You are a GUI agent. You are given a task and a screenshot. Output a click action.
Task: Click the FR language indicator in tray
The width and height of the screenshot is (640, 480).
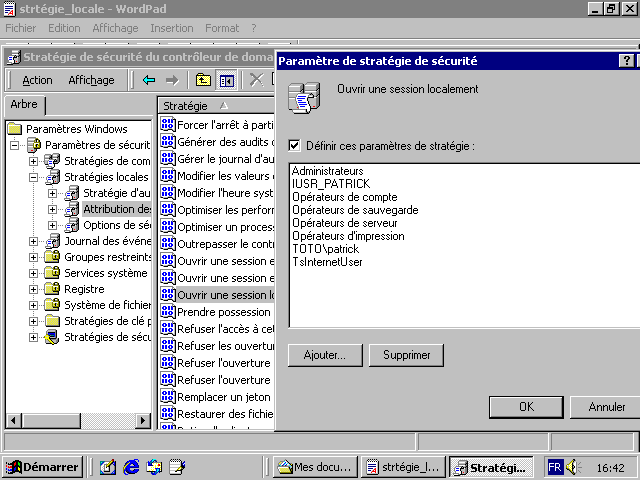point(554,467)
